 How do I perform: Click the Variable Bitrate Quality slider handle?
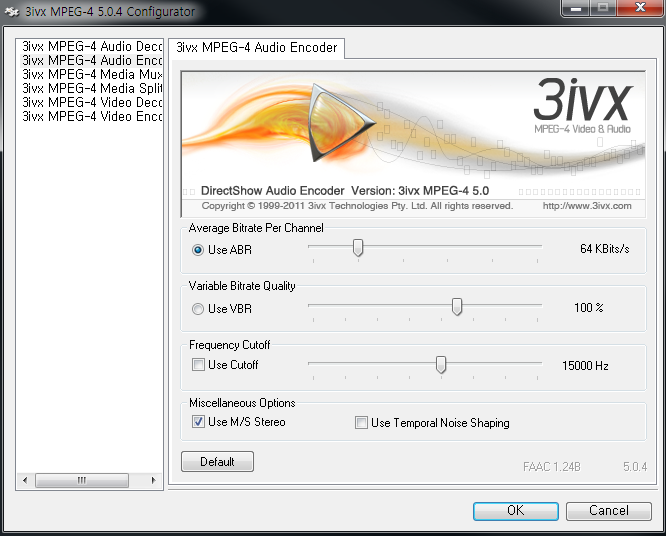(457, 306)
